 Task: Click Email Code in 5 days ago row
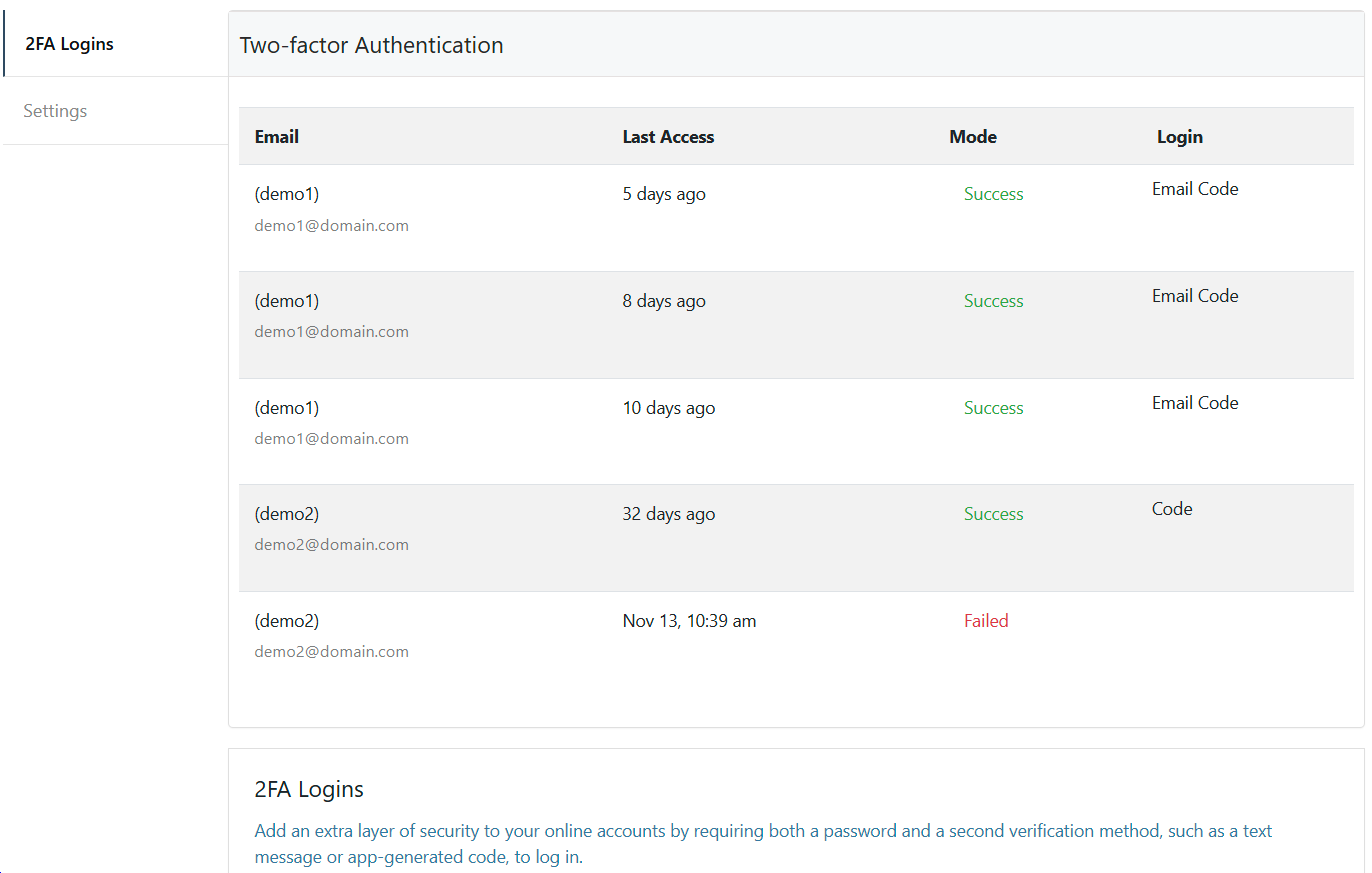[x=1195, y=189]
